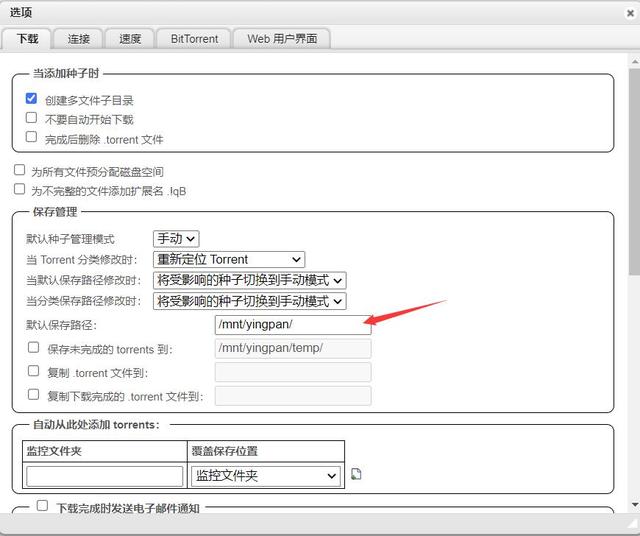This screenshot has height=536, width=640.
Task: Enable 复制 .torrent 文件到 checkbox
Action: click(x=34, y=372)
